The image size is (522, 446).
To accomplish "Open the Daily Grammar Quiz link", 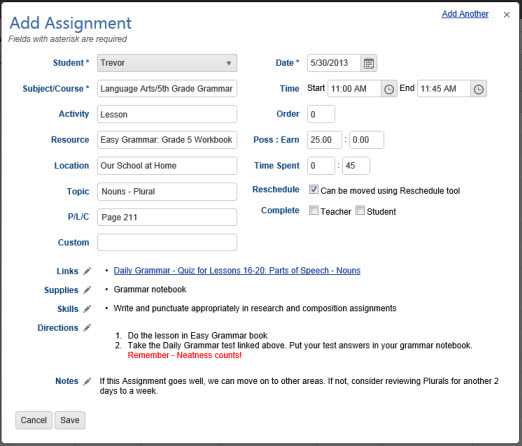I will [x=237, y=270].
